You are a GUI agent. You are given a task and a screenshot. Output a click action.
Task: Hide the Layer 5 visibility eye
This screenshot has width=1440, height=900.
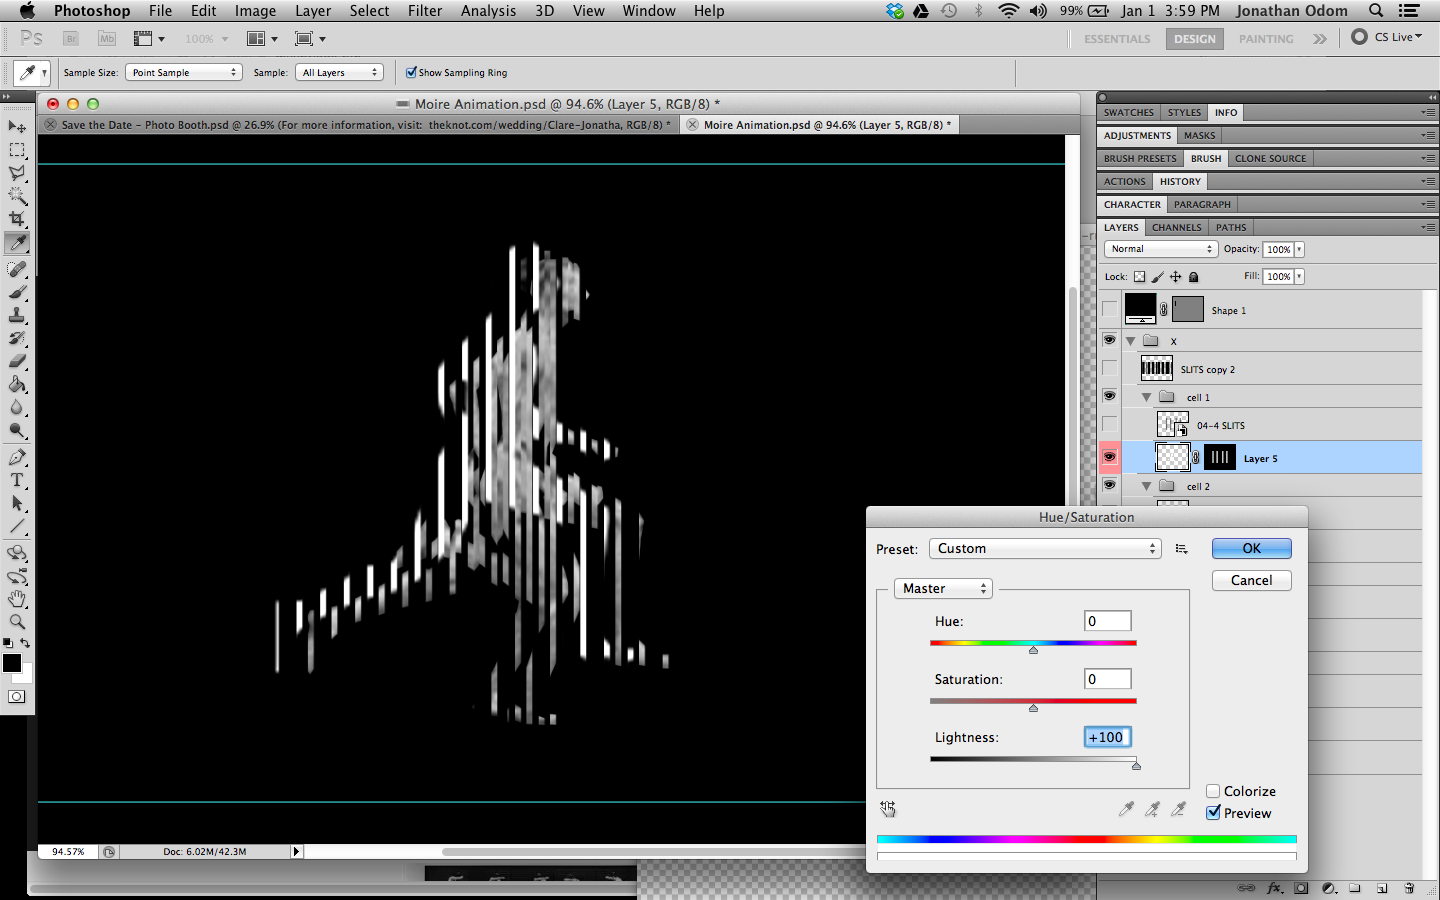(x=1109, y=457)
